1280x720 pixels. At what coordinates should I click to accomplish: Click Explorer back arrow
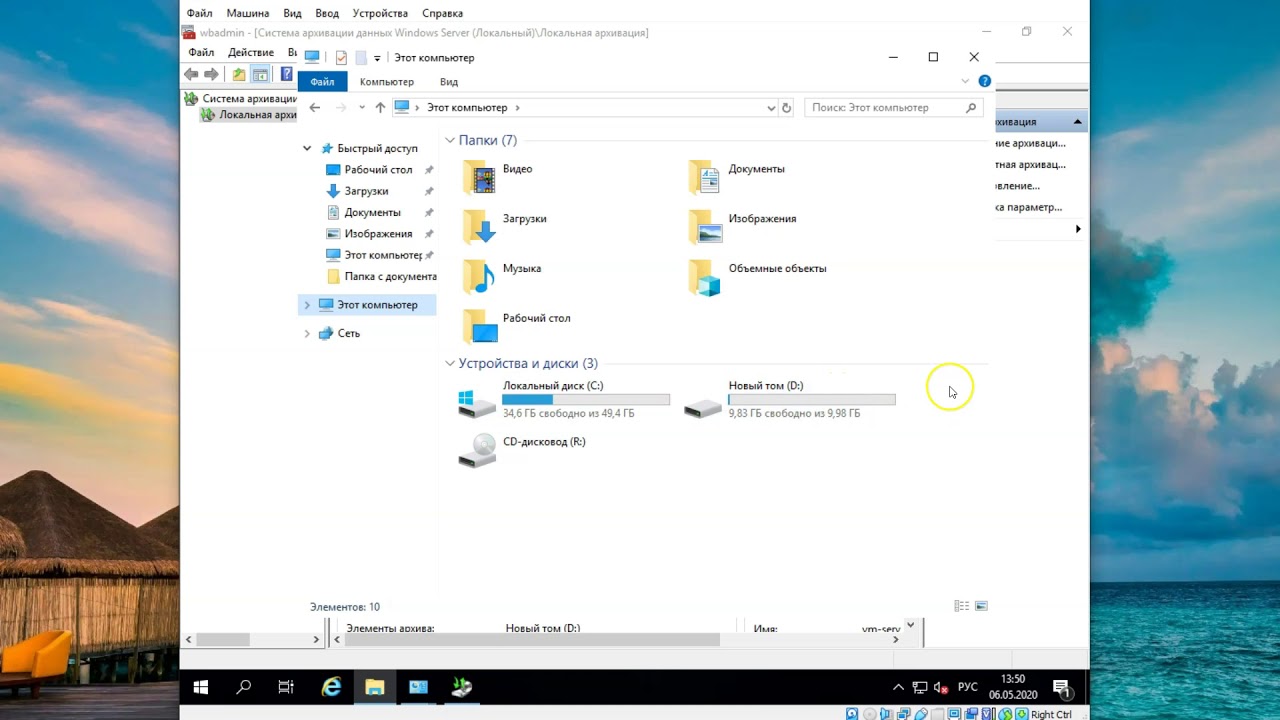(x=315, y=107)
